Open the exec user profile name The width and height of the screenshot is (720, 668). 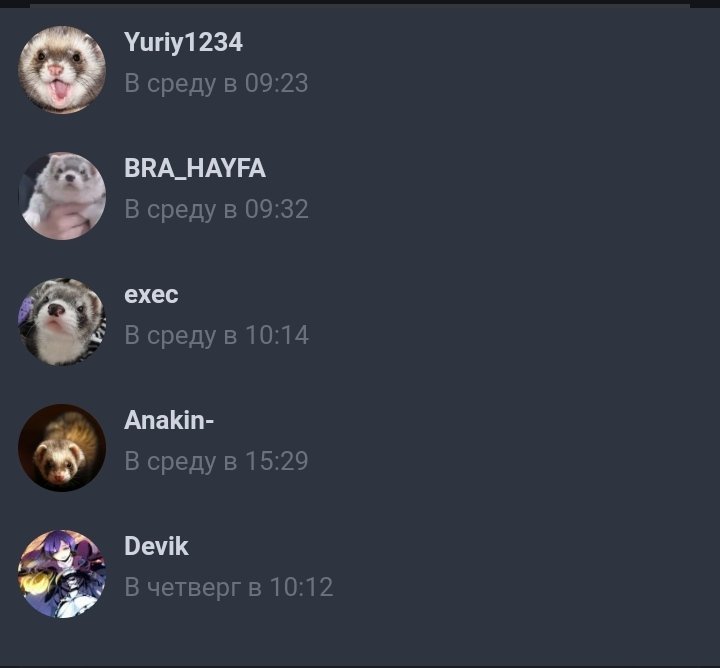(151, 294)
